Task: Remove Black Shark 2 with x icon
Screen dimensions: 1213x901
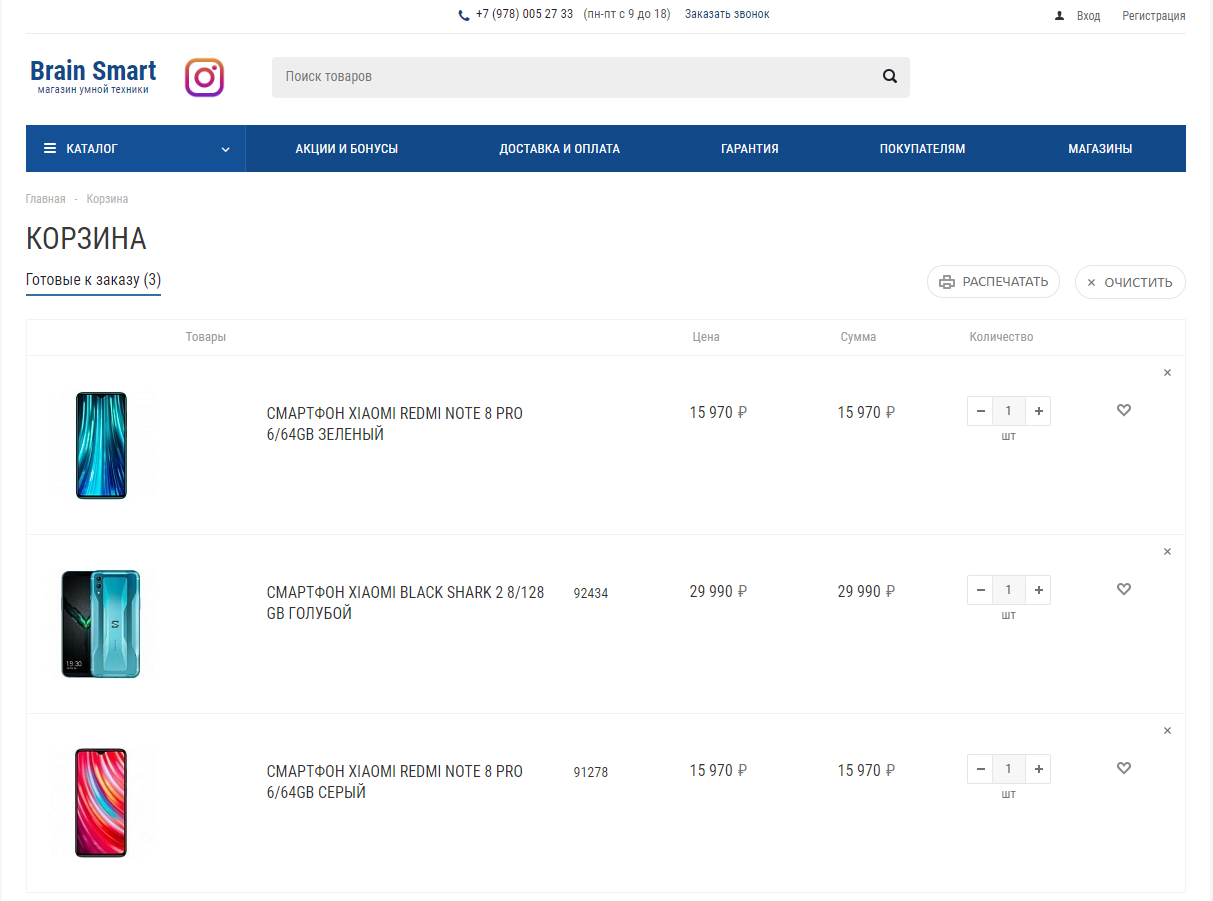Action: (x=1167, y=552)
